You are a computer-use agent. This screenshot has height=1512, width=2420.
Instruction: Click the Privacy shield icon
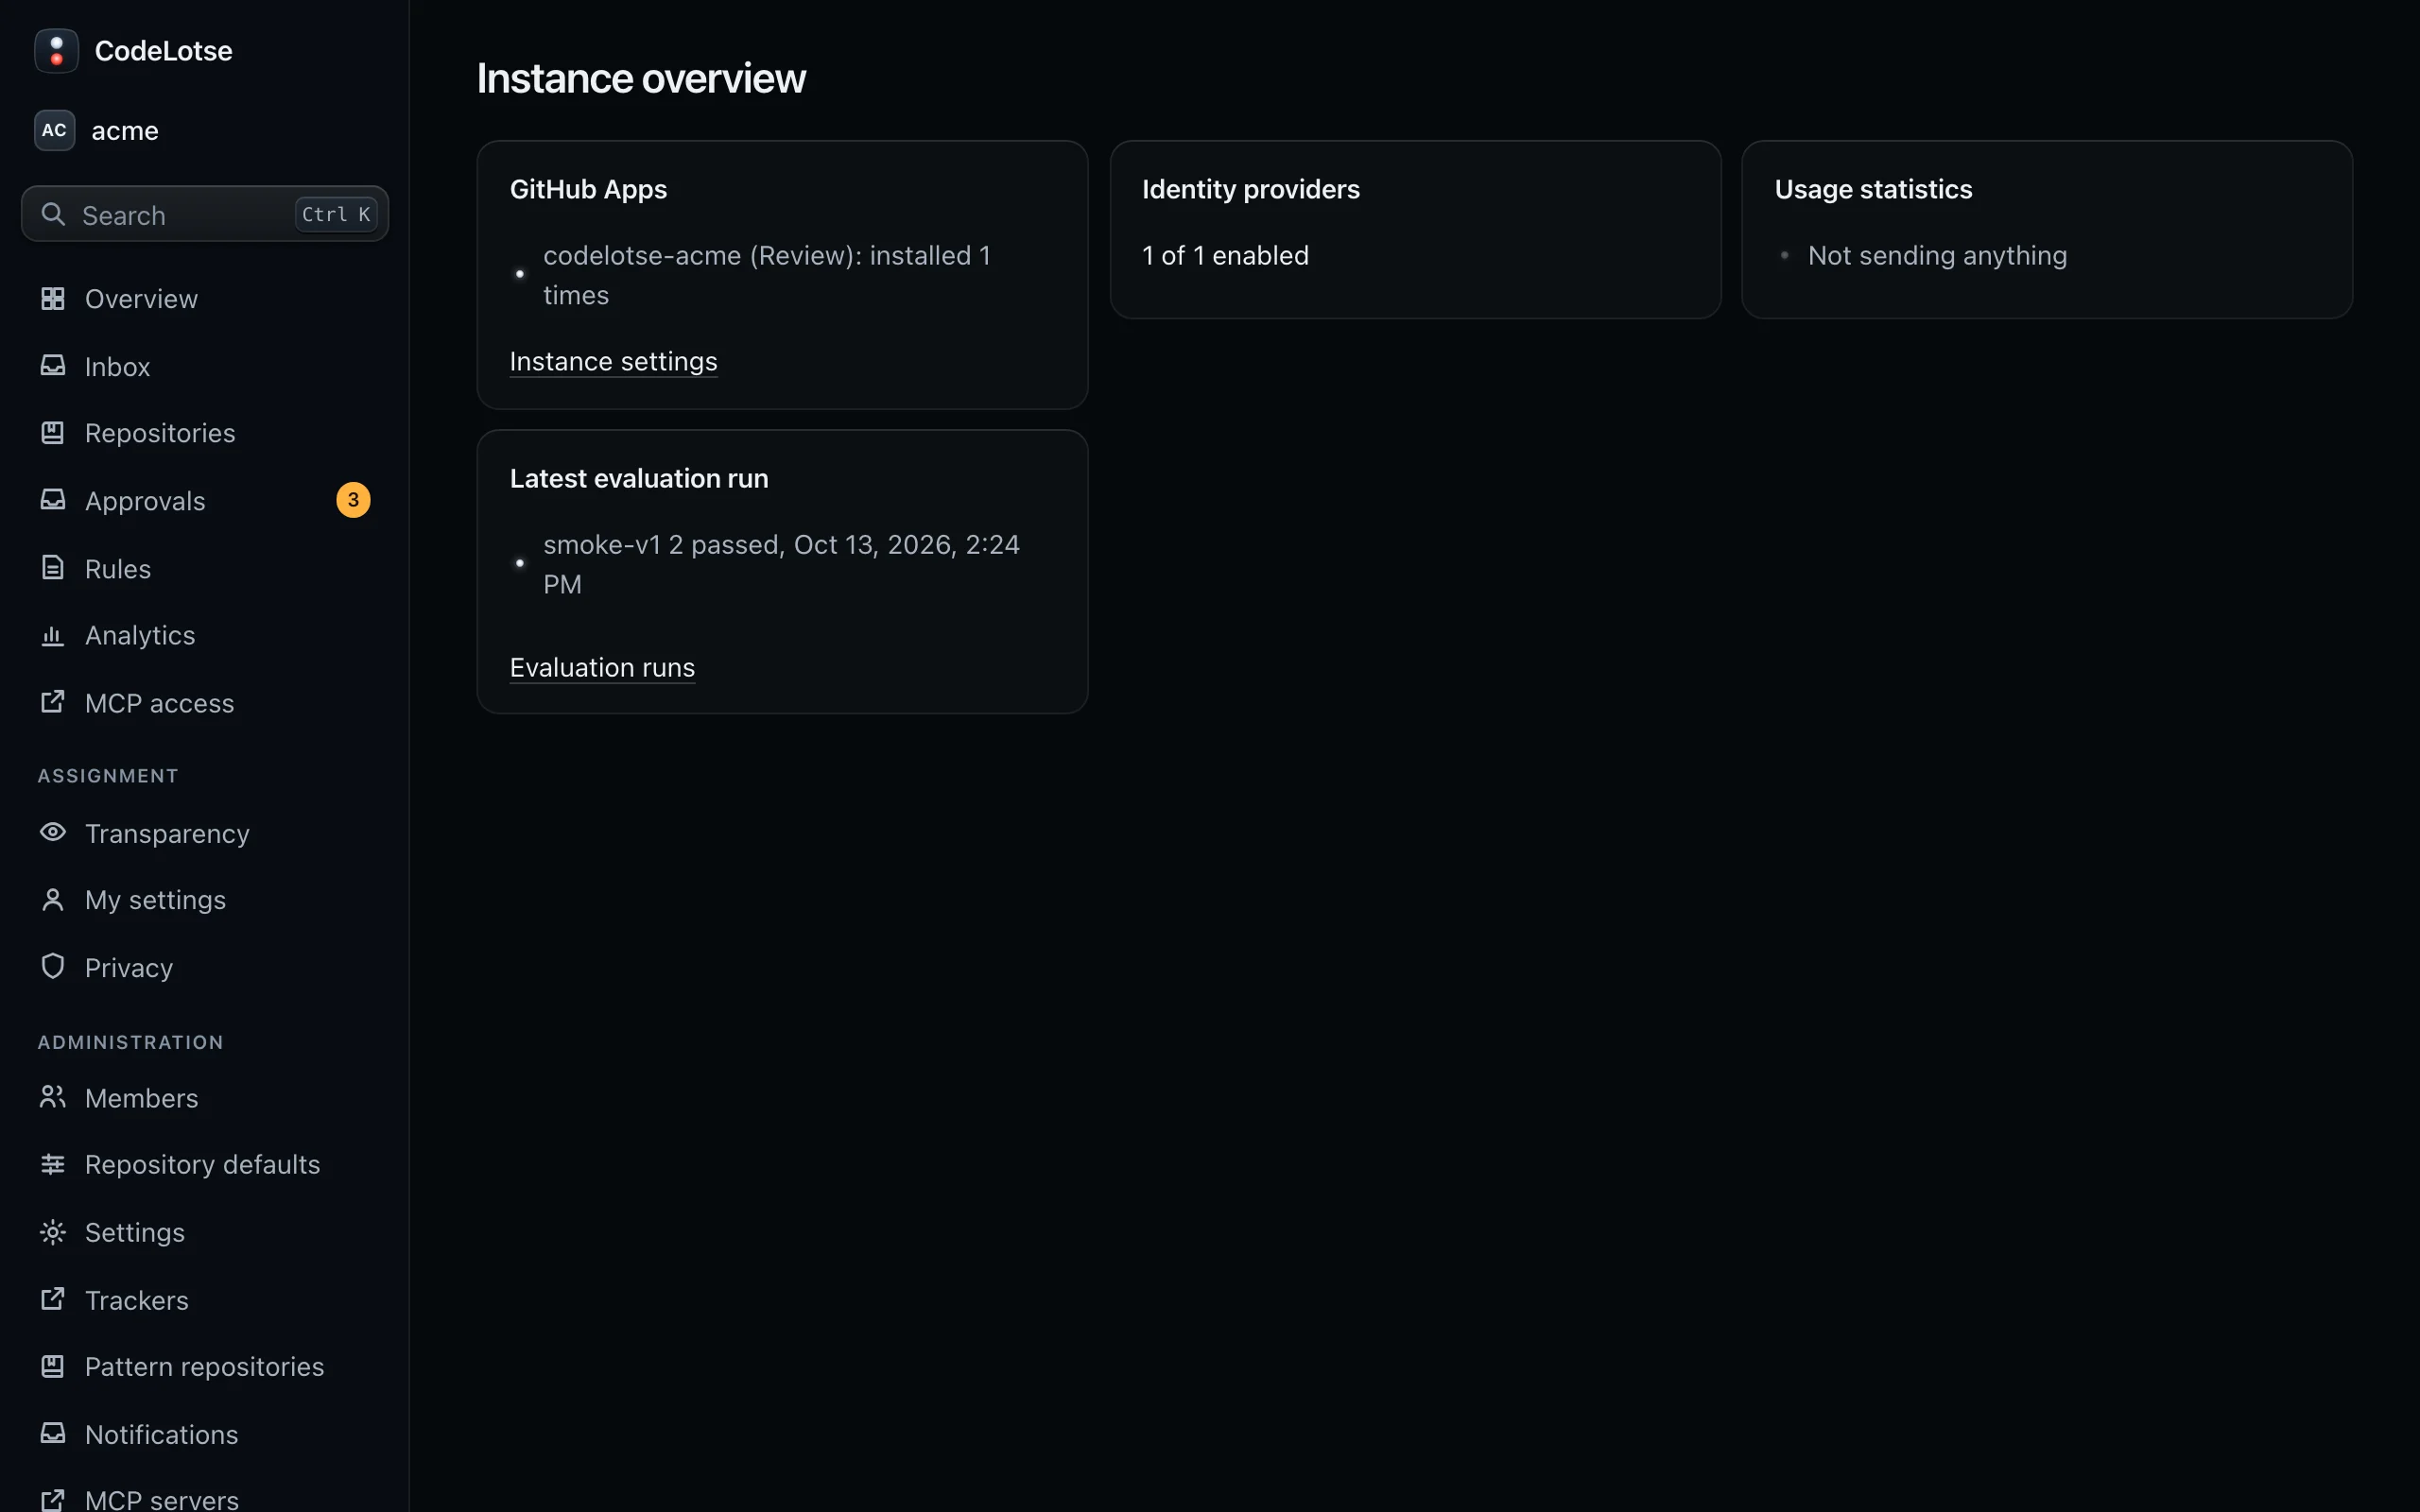pos(53,967)
